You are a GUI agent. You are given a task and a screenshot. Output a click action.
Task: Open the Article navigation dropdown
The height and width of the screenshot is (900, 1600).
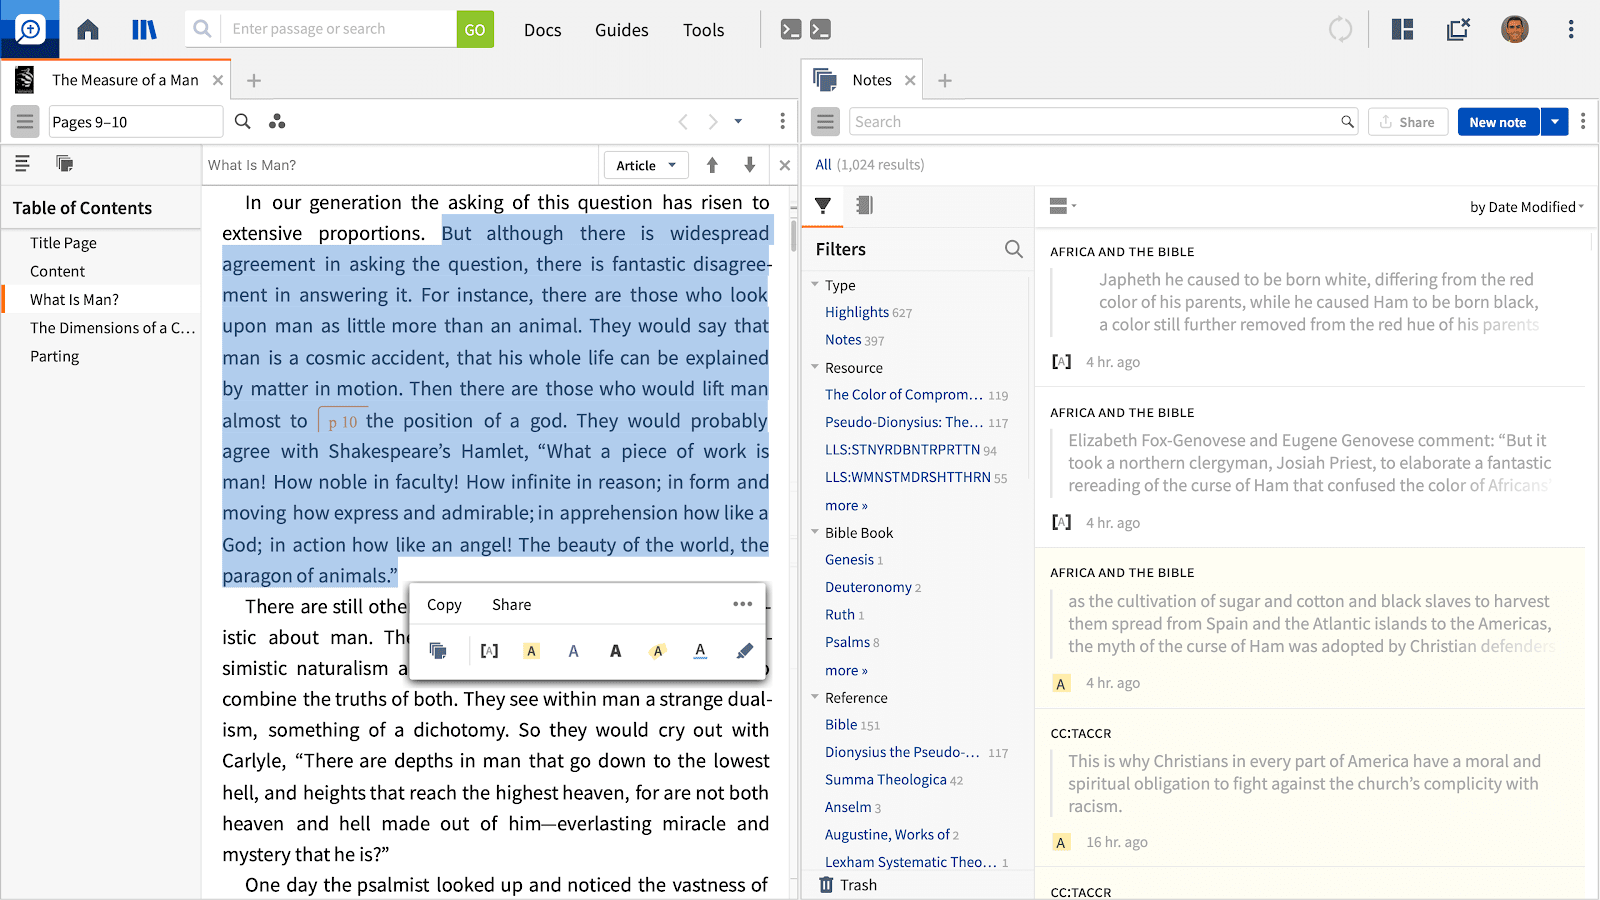[x=646, y=165]
